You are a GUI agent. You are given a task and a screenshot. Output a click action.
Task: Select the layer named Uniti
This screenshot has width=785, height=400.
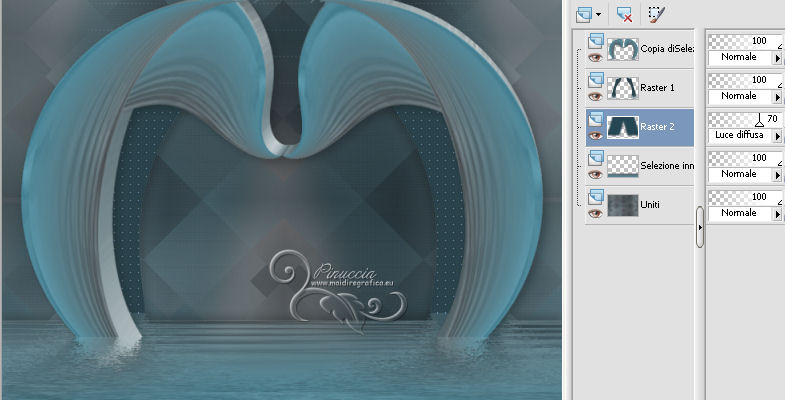(x=650, y=205)
